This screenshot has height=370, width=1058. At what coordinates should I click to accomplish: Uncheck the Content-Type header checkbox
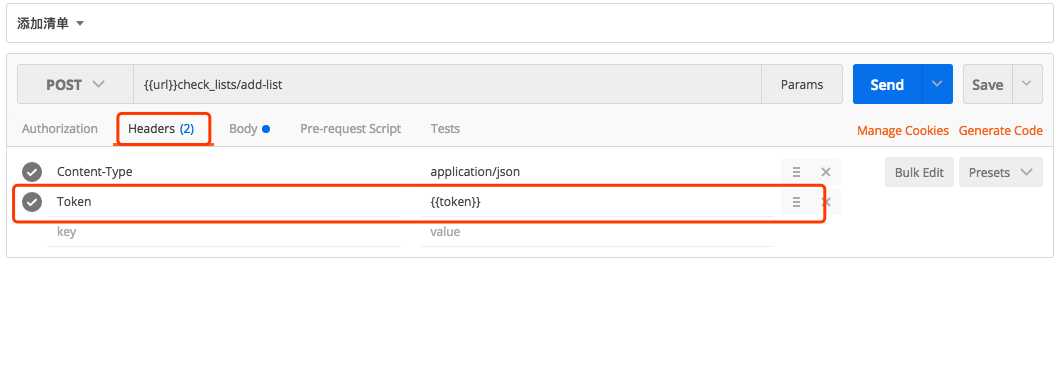(x=32, y=172)
